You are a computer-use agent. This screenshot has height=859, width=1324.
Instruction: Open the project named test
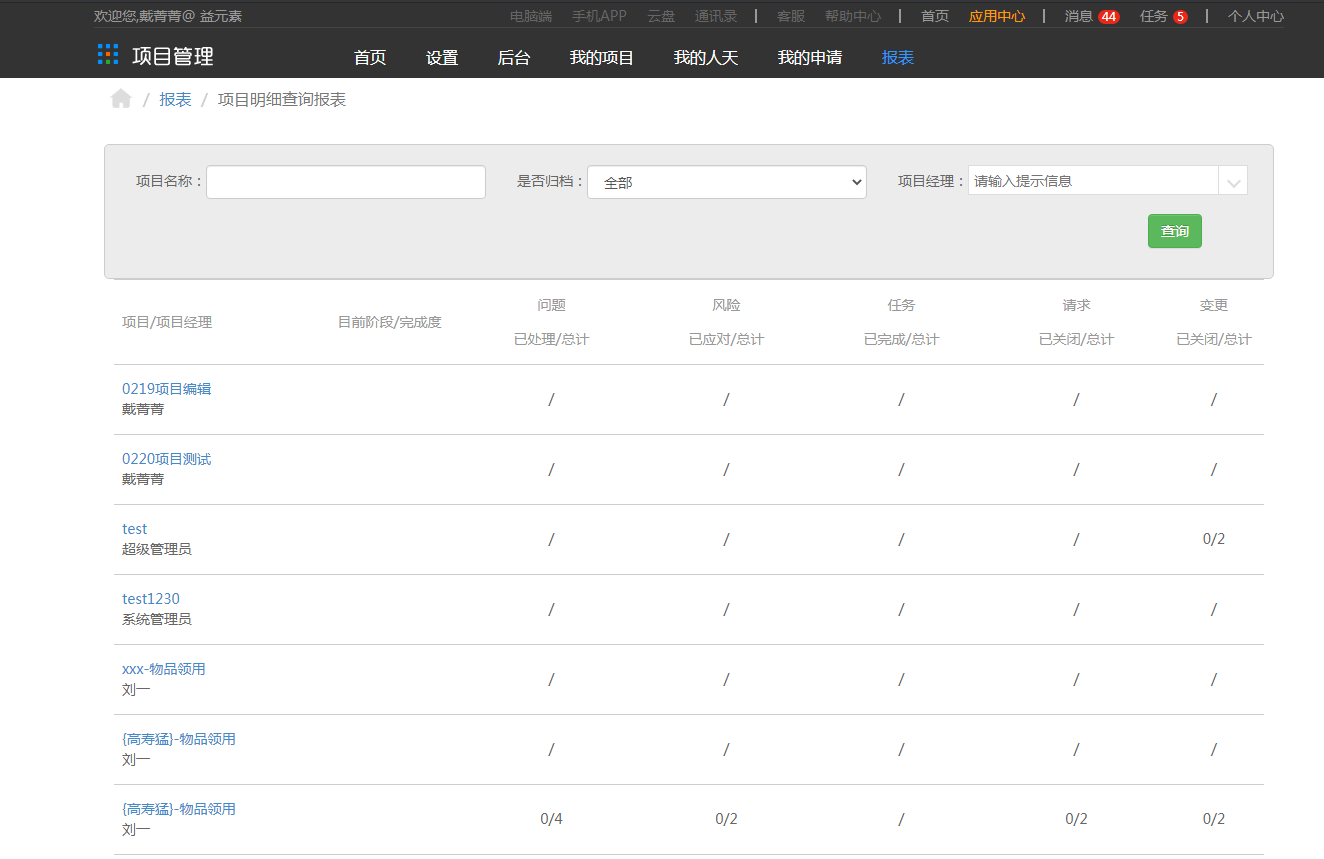pos(135,529)
